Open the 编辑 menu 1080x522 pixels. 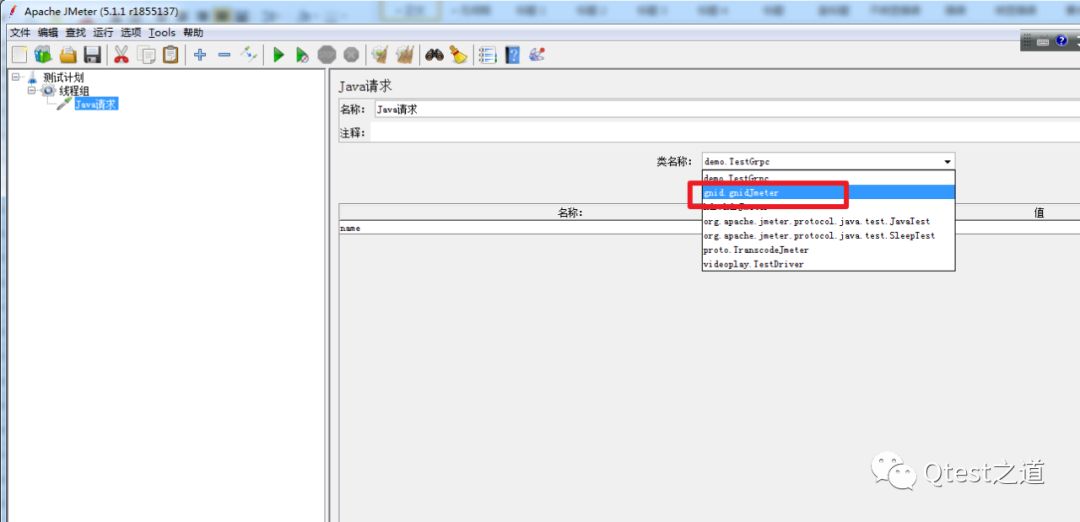tap(48, 32)
